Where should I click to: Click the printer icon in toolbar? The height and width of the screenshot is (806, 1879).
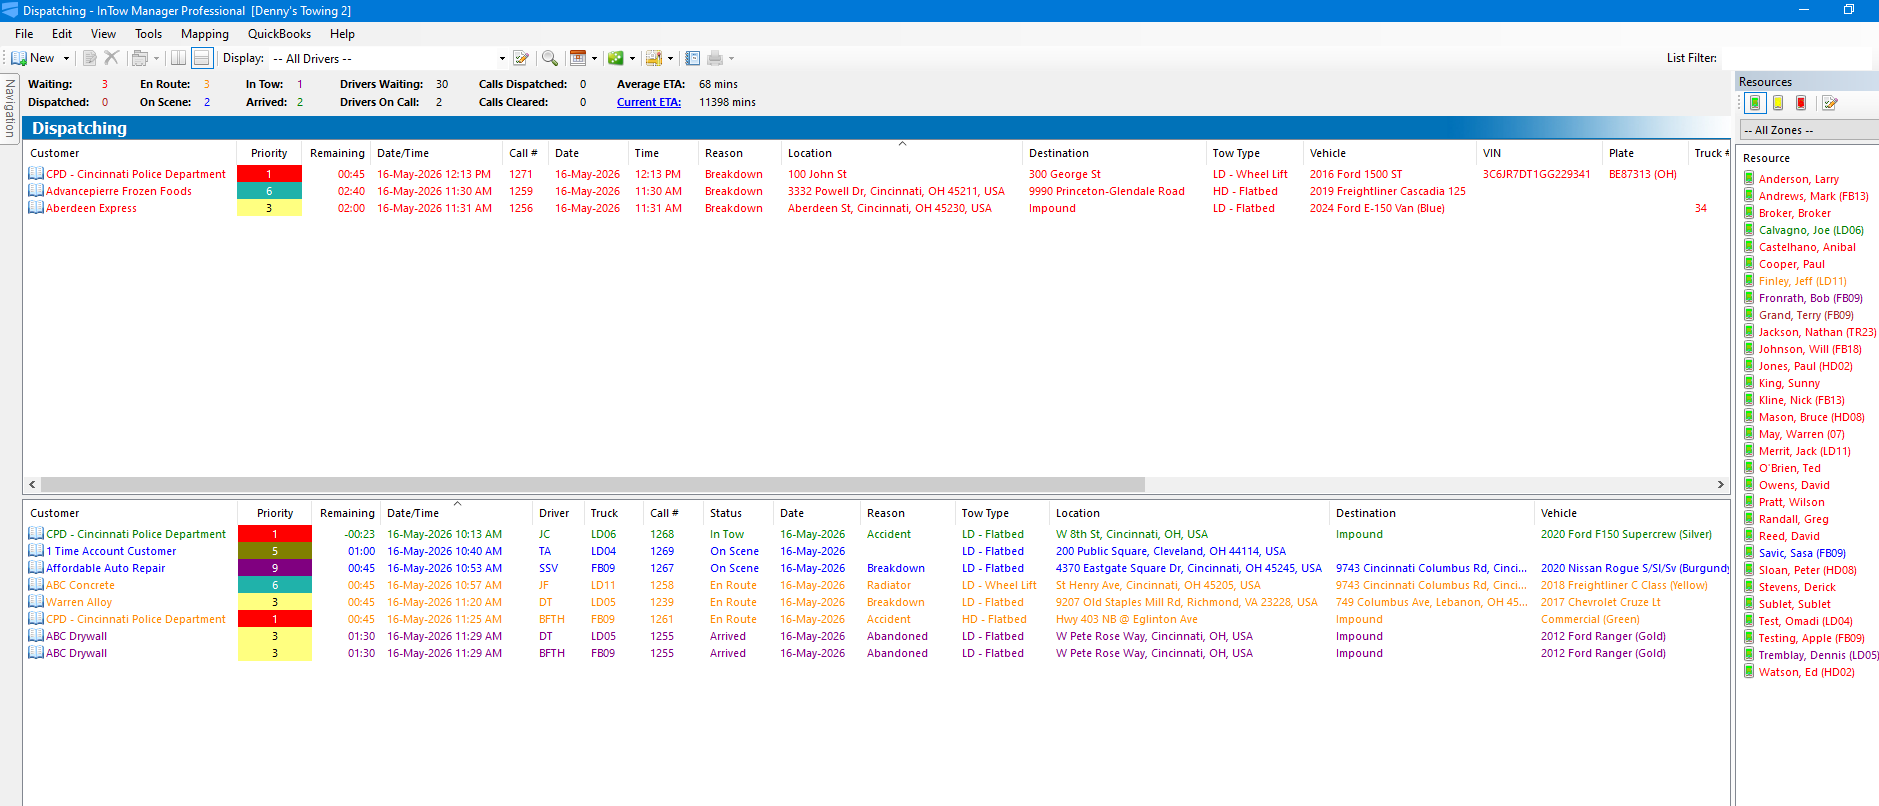715,58
